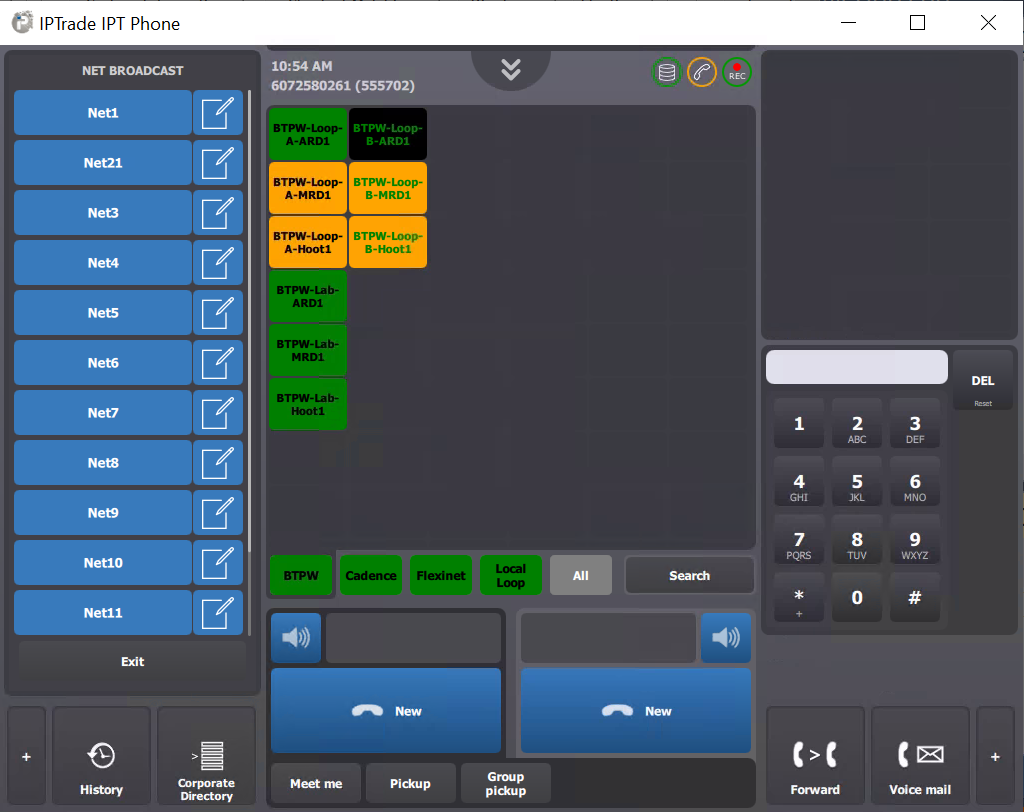
Task: Select BTPW-Loop-A-Hoot1 line key
Action: click(x=308, y=242)
